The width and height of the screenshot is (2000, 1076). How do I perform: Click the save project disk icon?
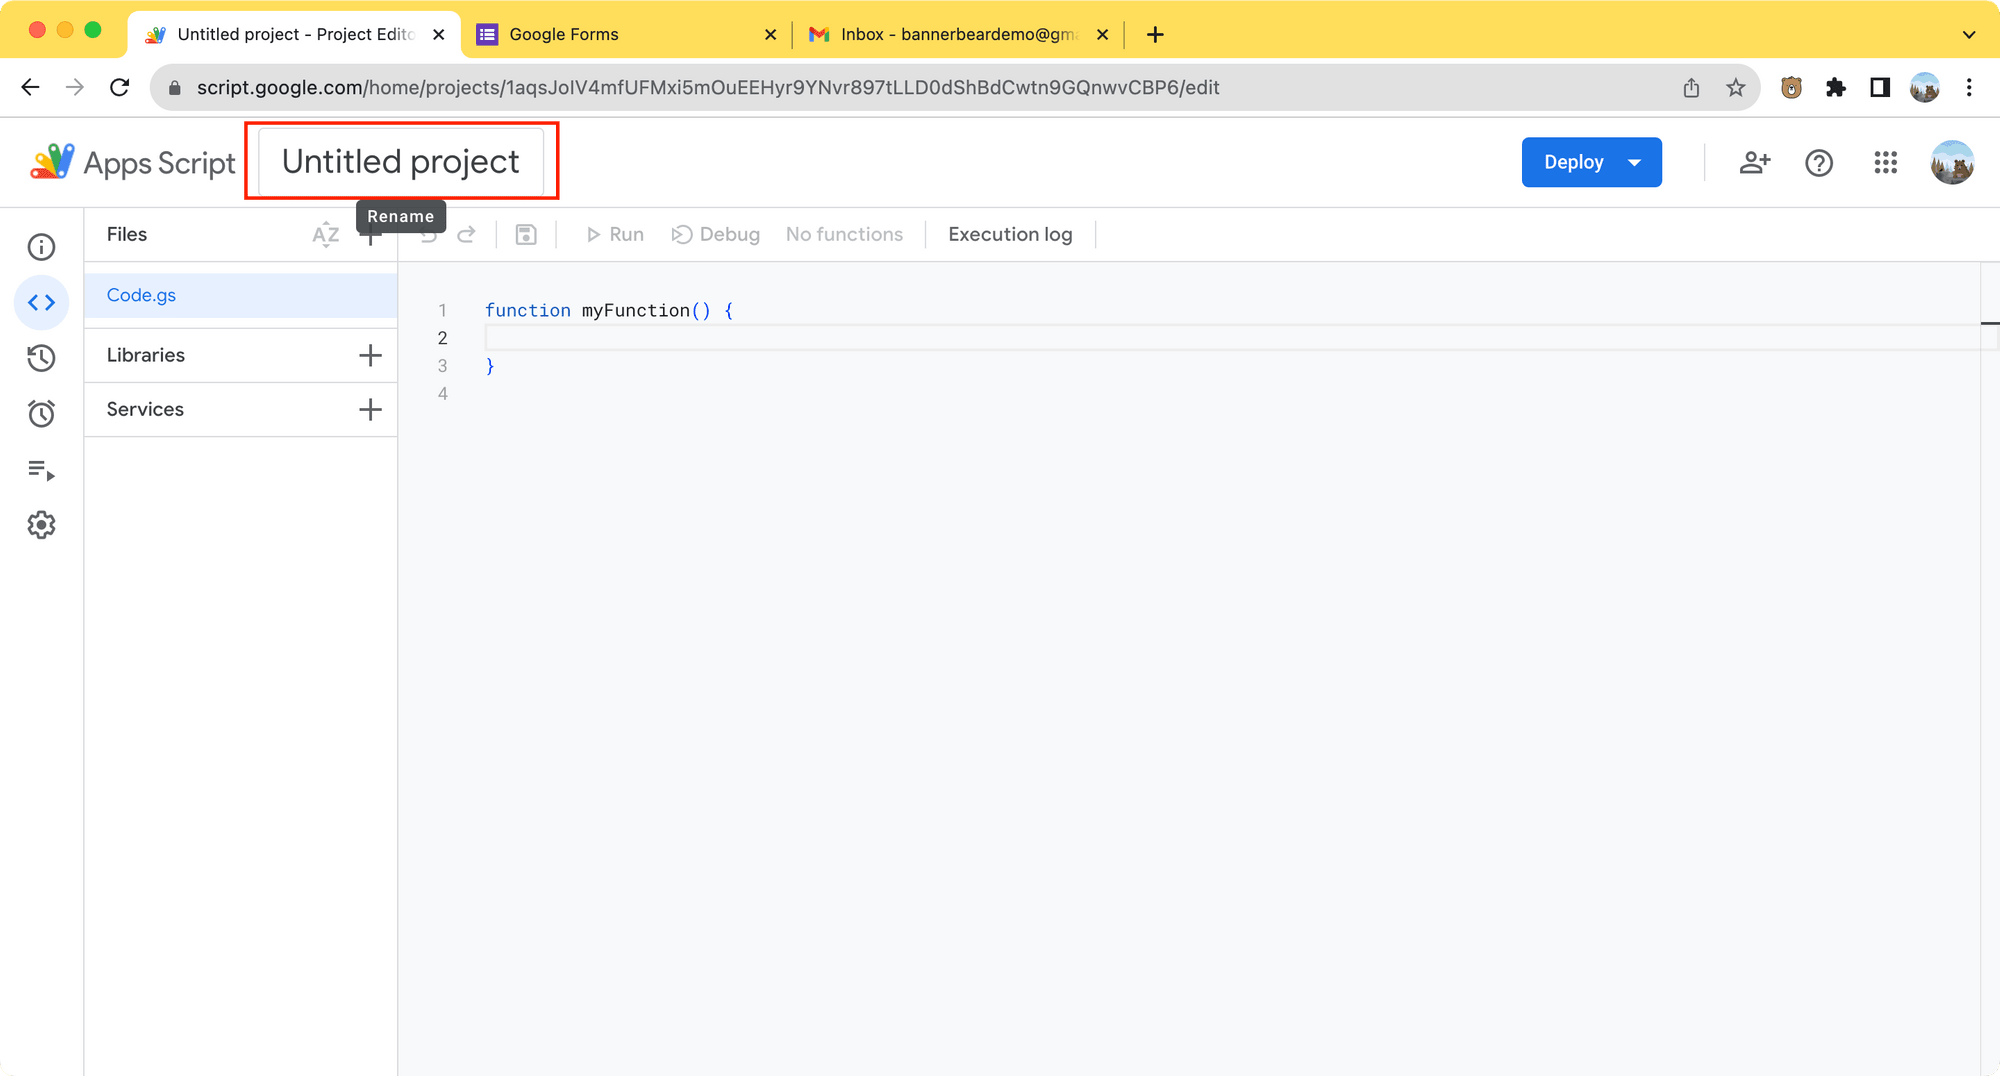coord(526,235)
